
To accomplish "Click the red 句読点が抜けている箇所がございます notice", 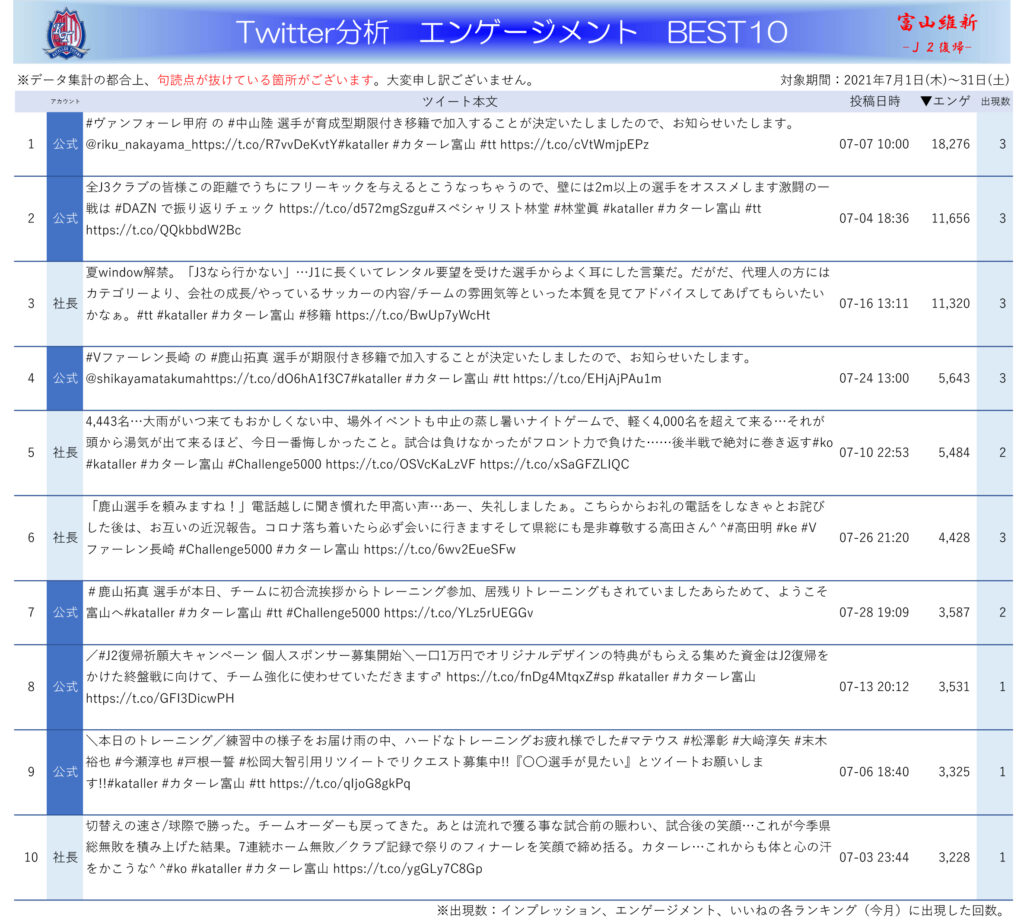I will tap(265, 80).
